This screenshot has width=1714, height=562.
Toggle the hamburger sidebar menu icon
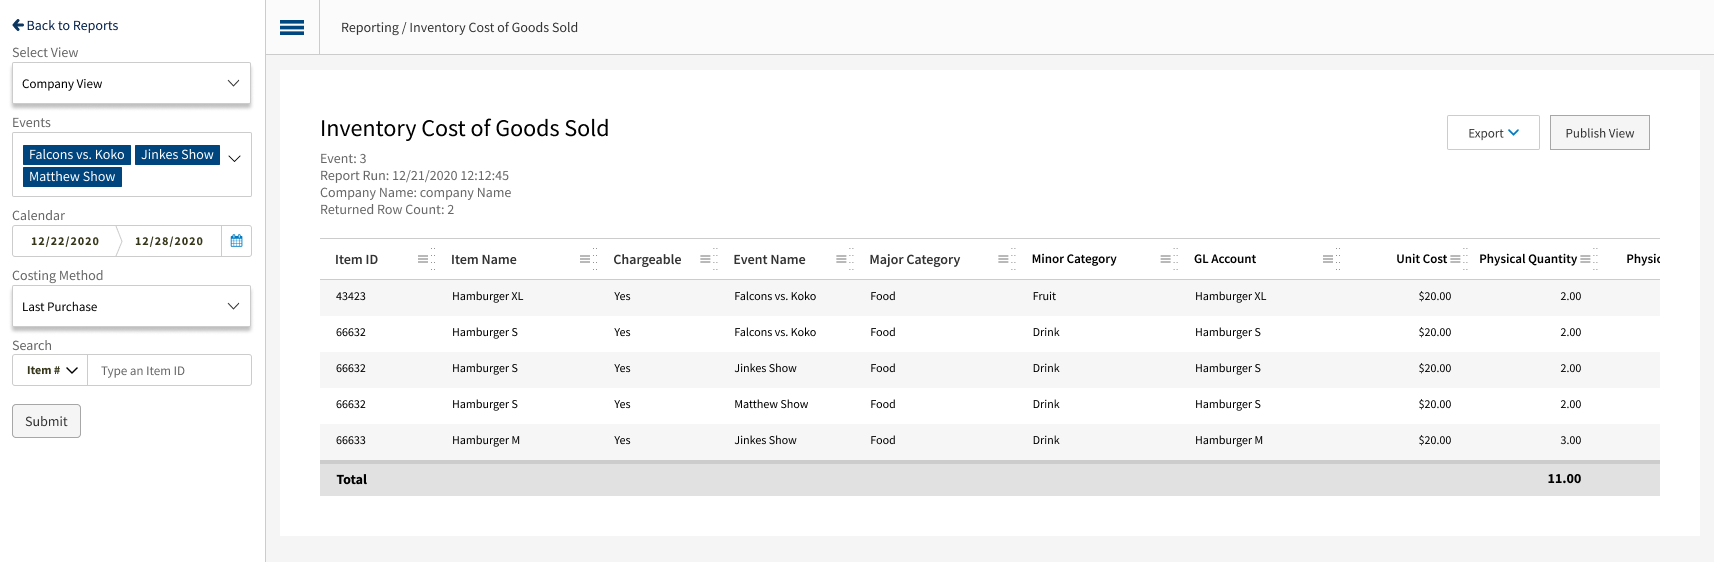click(x=292, y=27)
